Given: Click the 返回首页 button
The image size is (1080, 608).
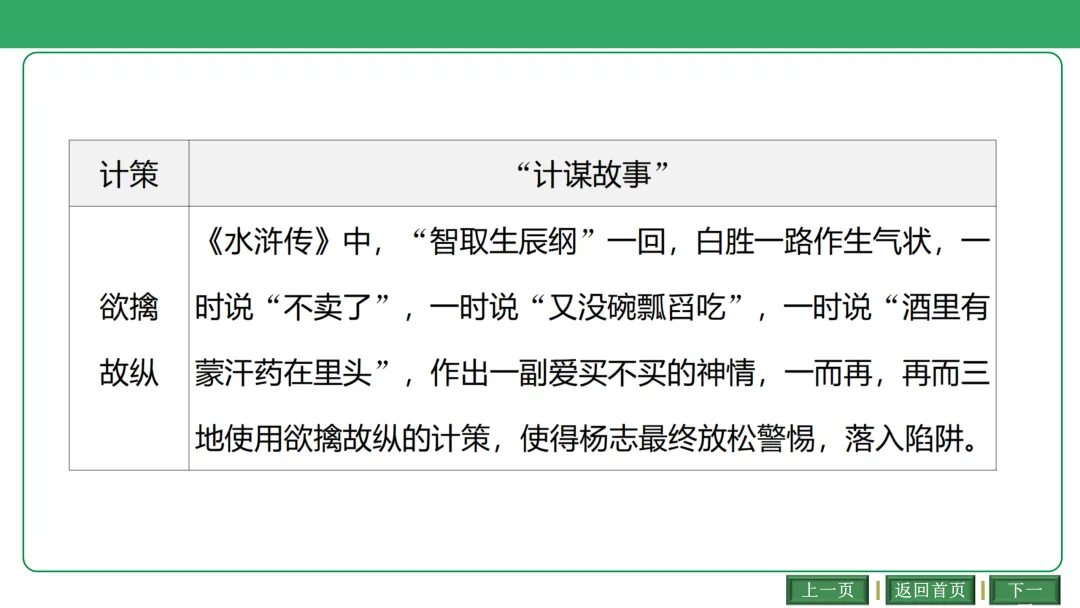Looking at the screenshot, I should coord(930,590).
